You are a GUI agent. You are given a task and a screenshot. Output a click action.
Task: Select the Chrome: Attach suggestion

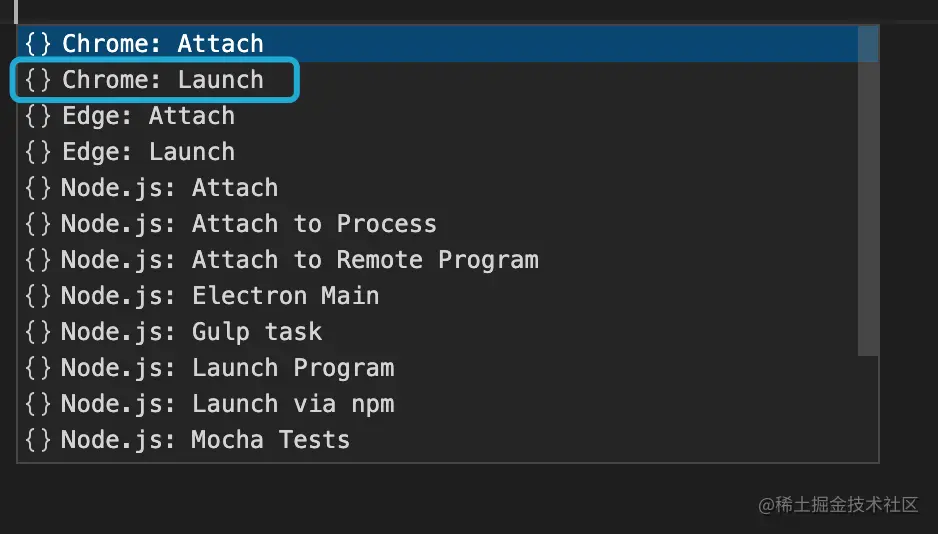(x=162, y=44)
